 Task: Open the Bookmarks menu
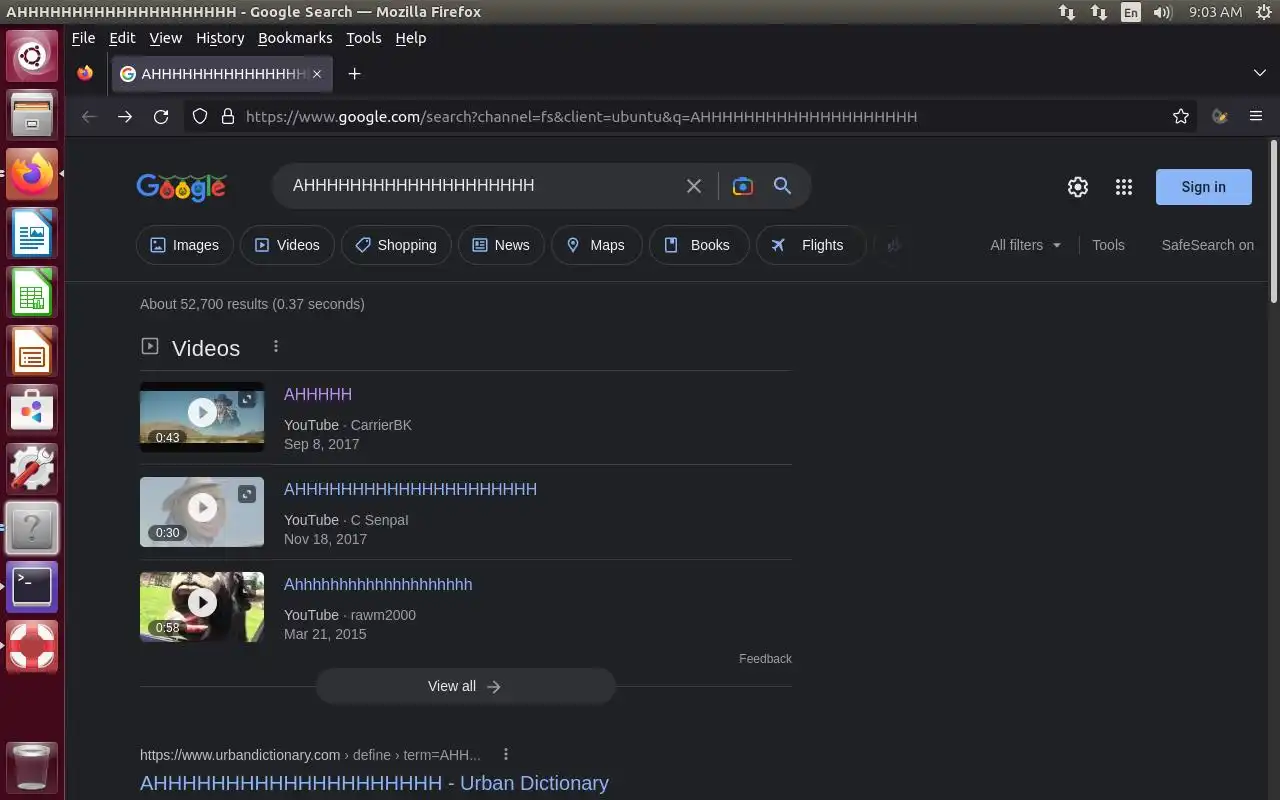click(x=295, y=38)
